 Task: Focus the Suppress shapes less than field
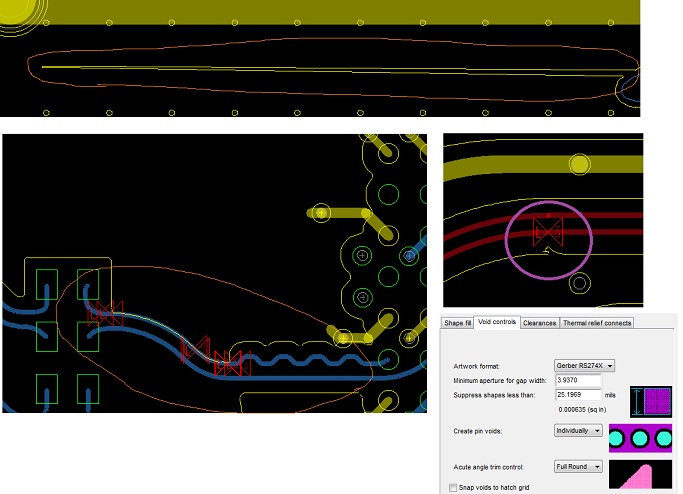pos(577,396)
